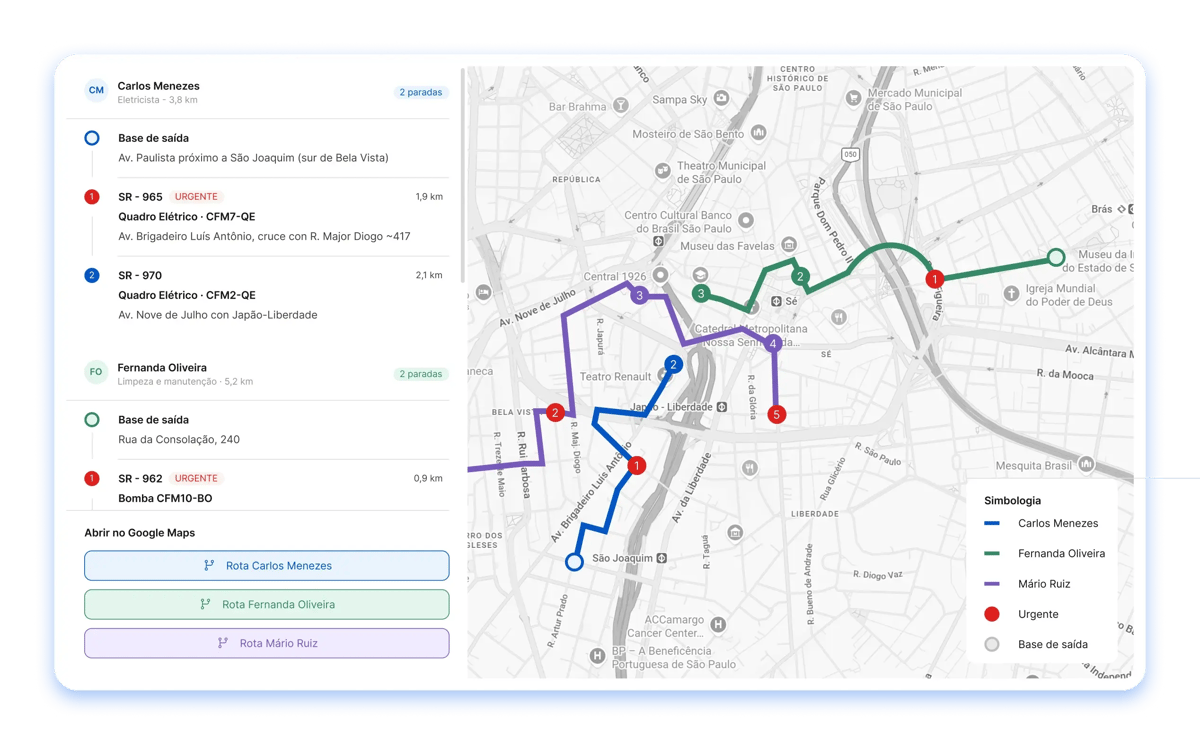Click Museu das Favelas icon

click(789, 245)
